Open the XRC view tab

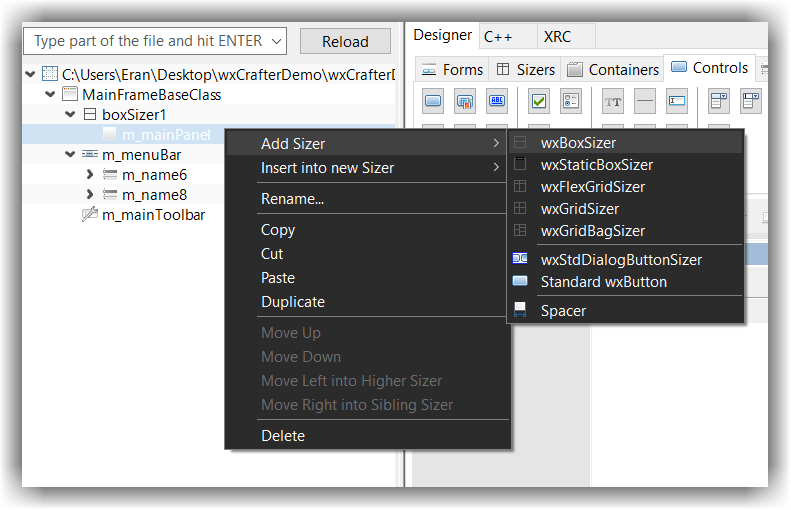(x=557, y=36)
